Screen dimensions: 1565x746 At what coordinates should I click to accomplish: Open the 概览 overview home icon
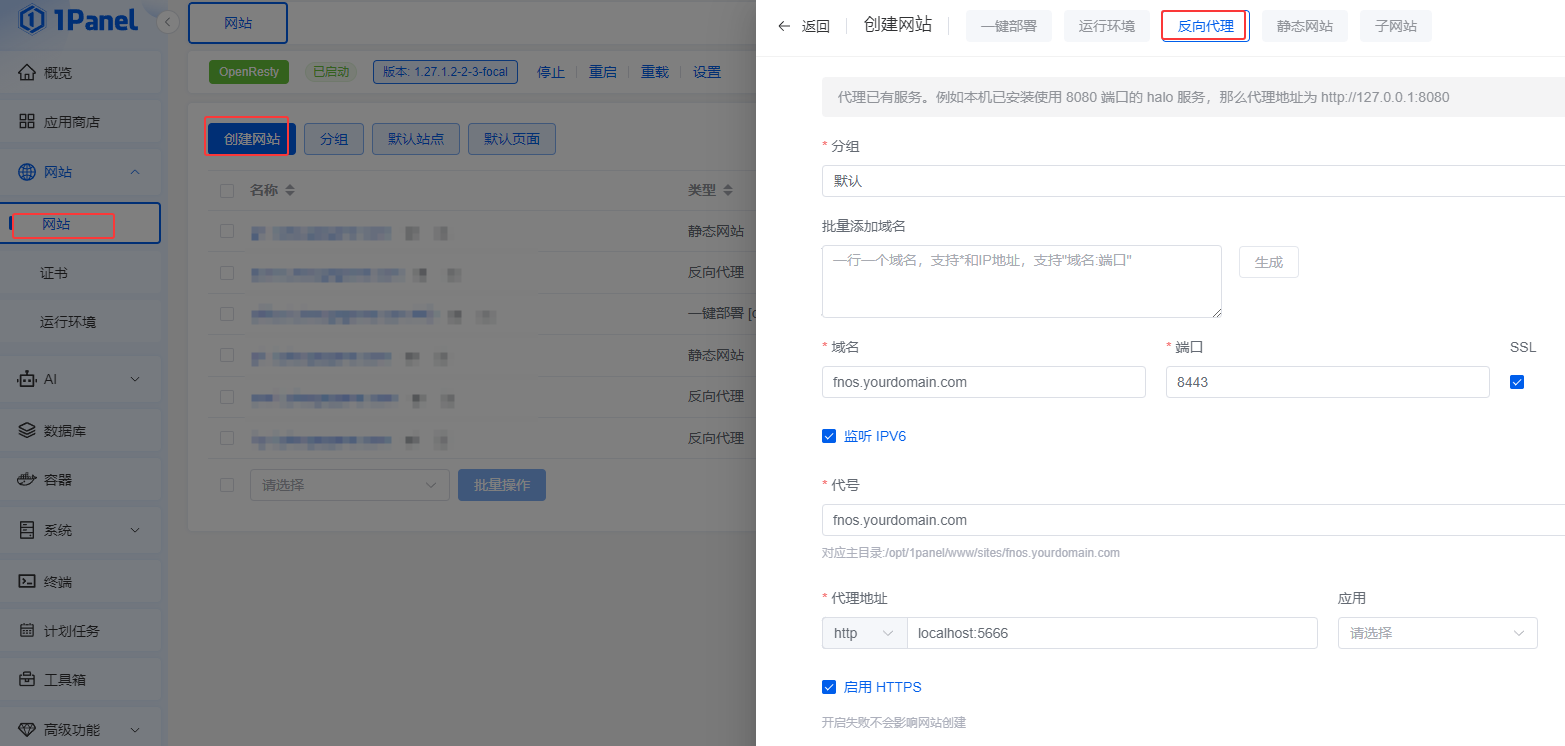(27, 72)
